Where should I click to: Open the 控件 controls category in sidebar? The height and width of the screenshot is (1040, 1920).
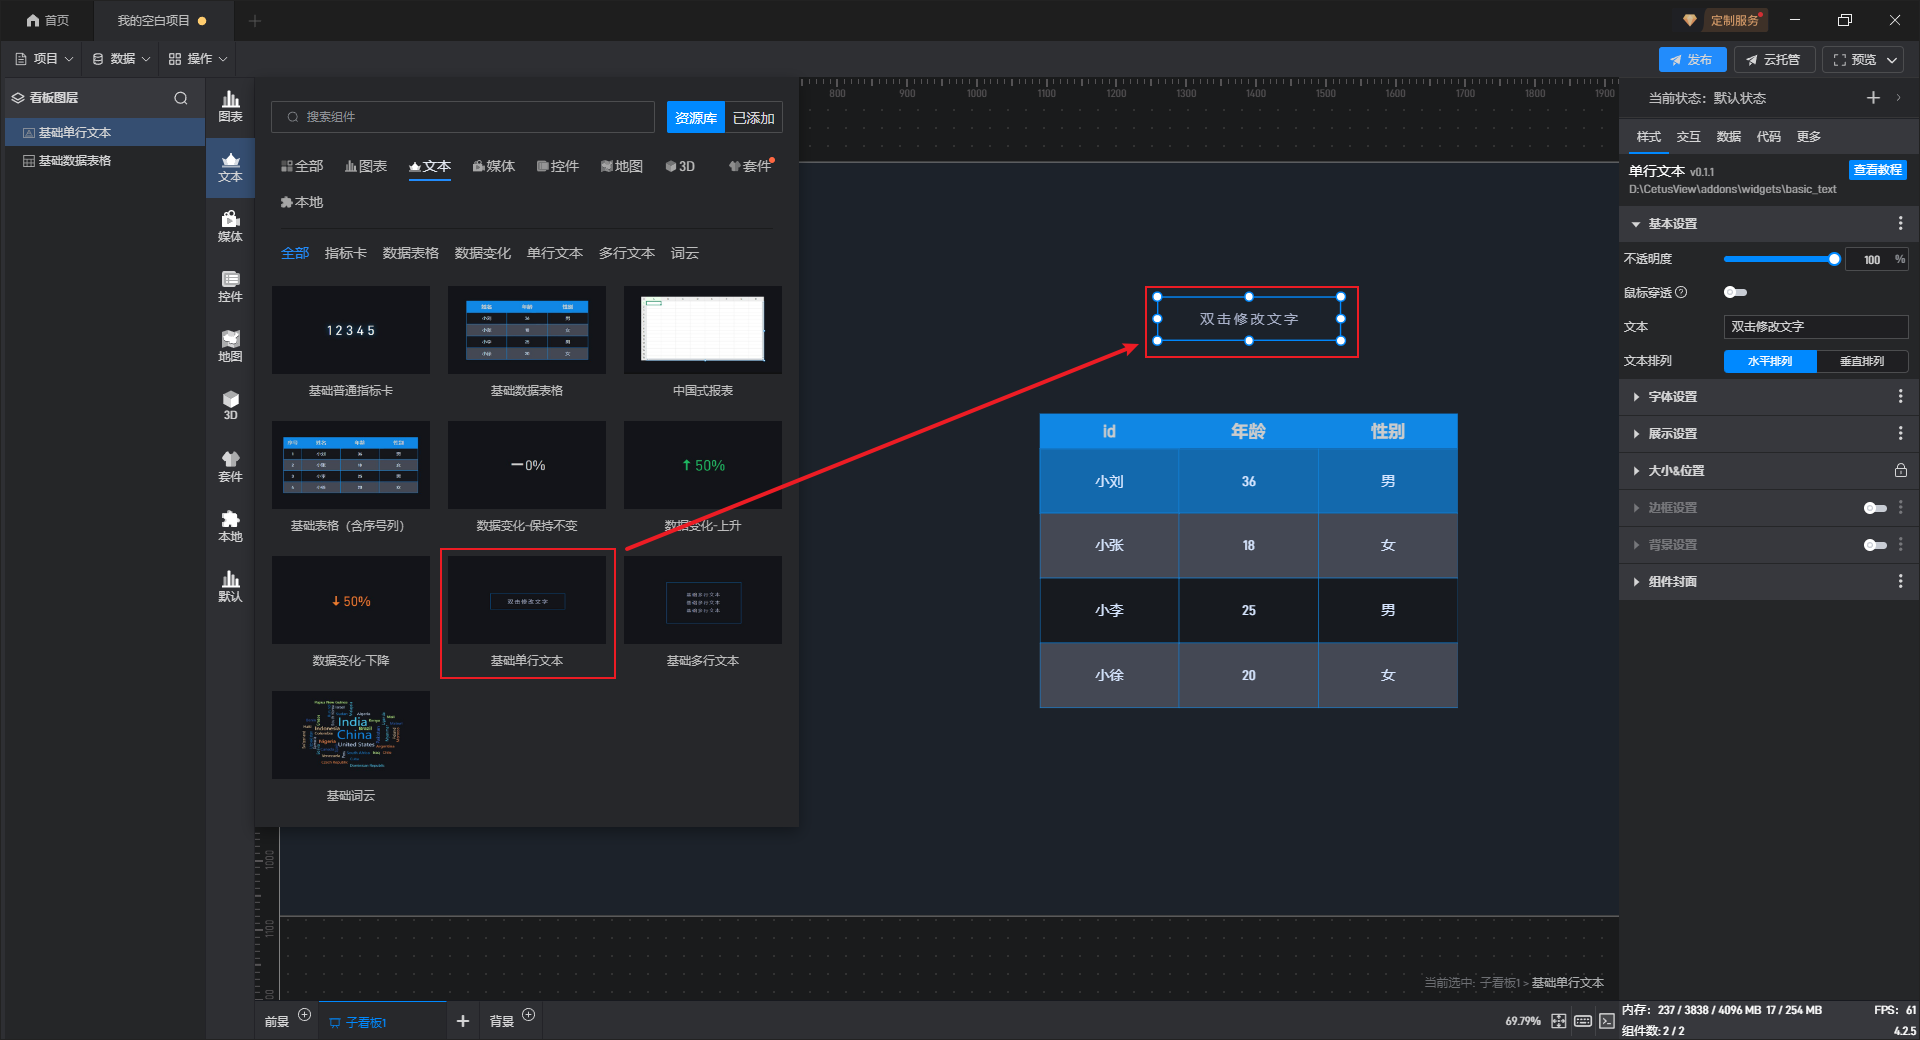coord(230,287)
